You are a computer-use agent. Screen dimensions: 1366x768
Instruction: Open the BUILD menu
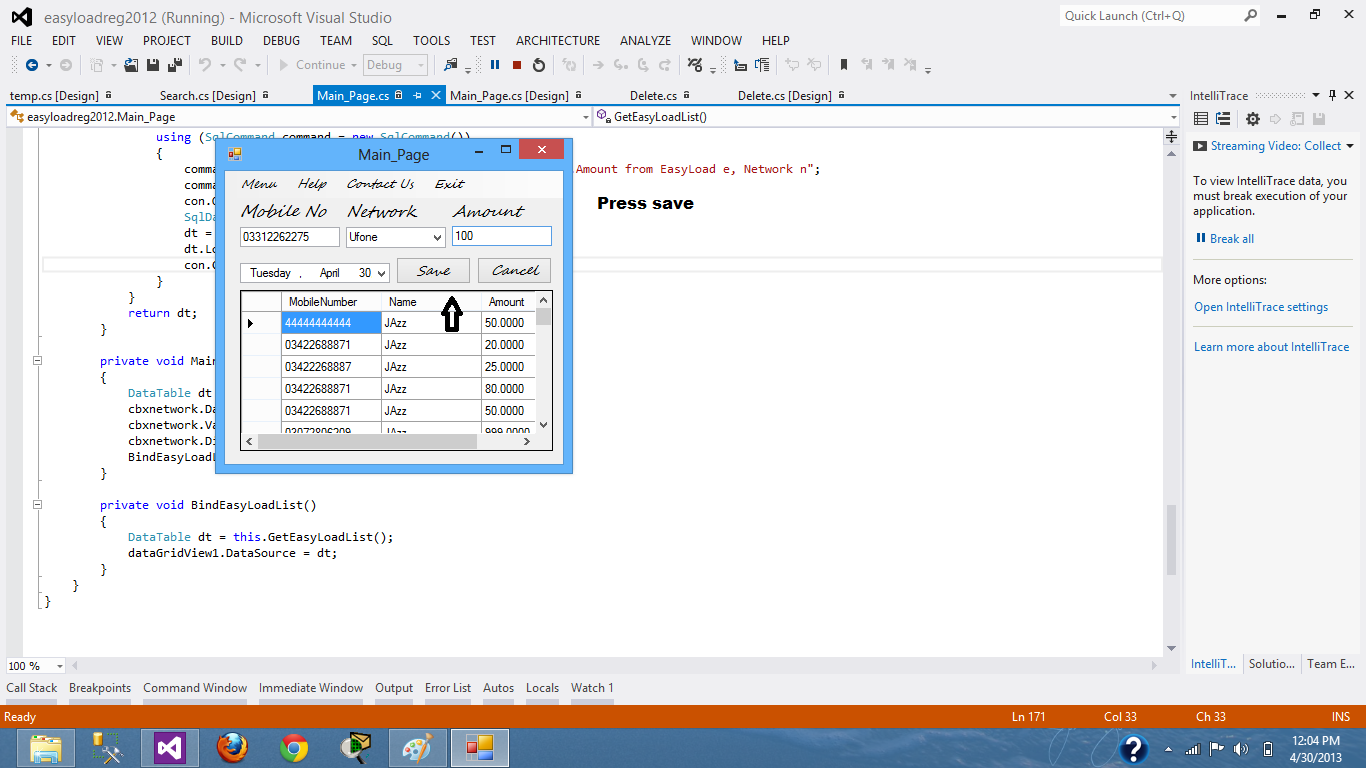click(x=227, y=41)
